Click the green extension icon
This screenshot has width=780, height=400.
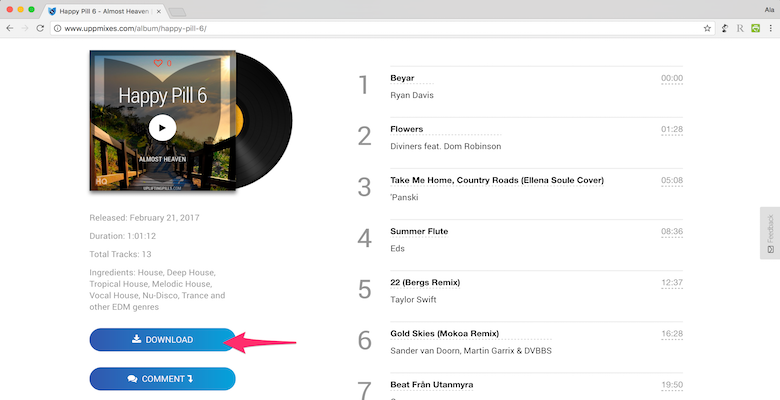tap(755, 28)
